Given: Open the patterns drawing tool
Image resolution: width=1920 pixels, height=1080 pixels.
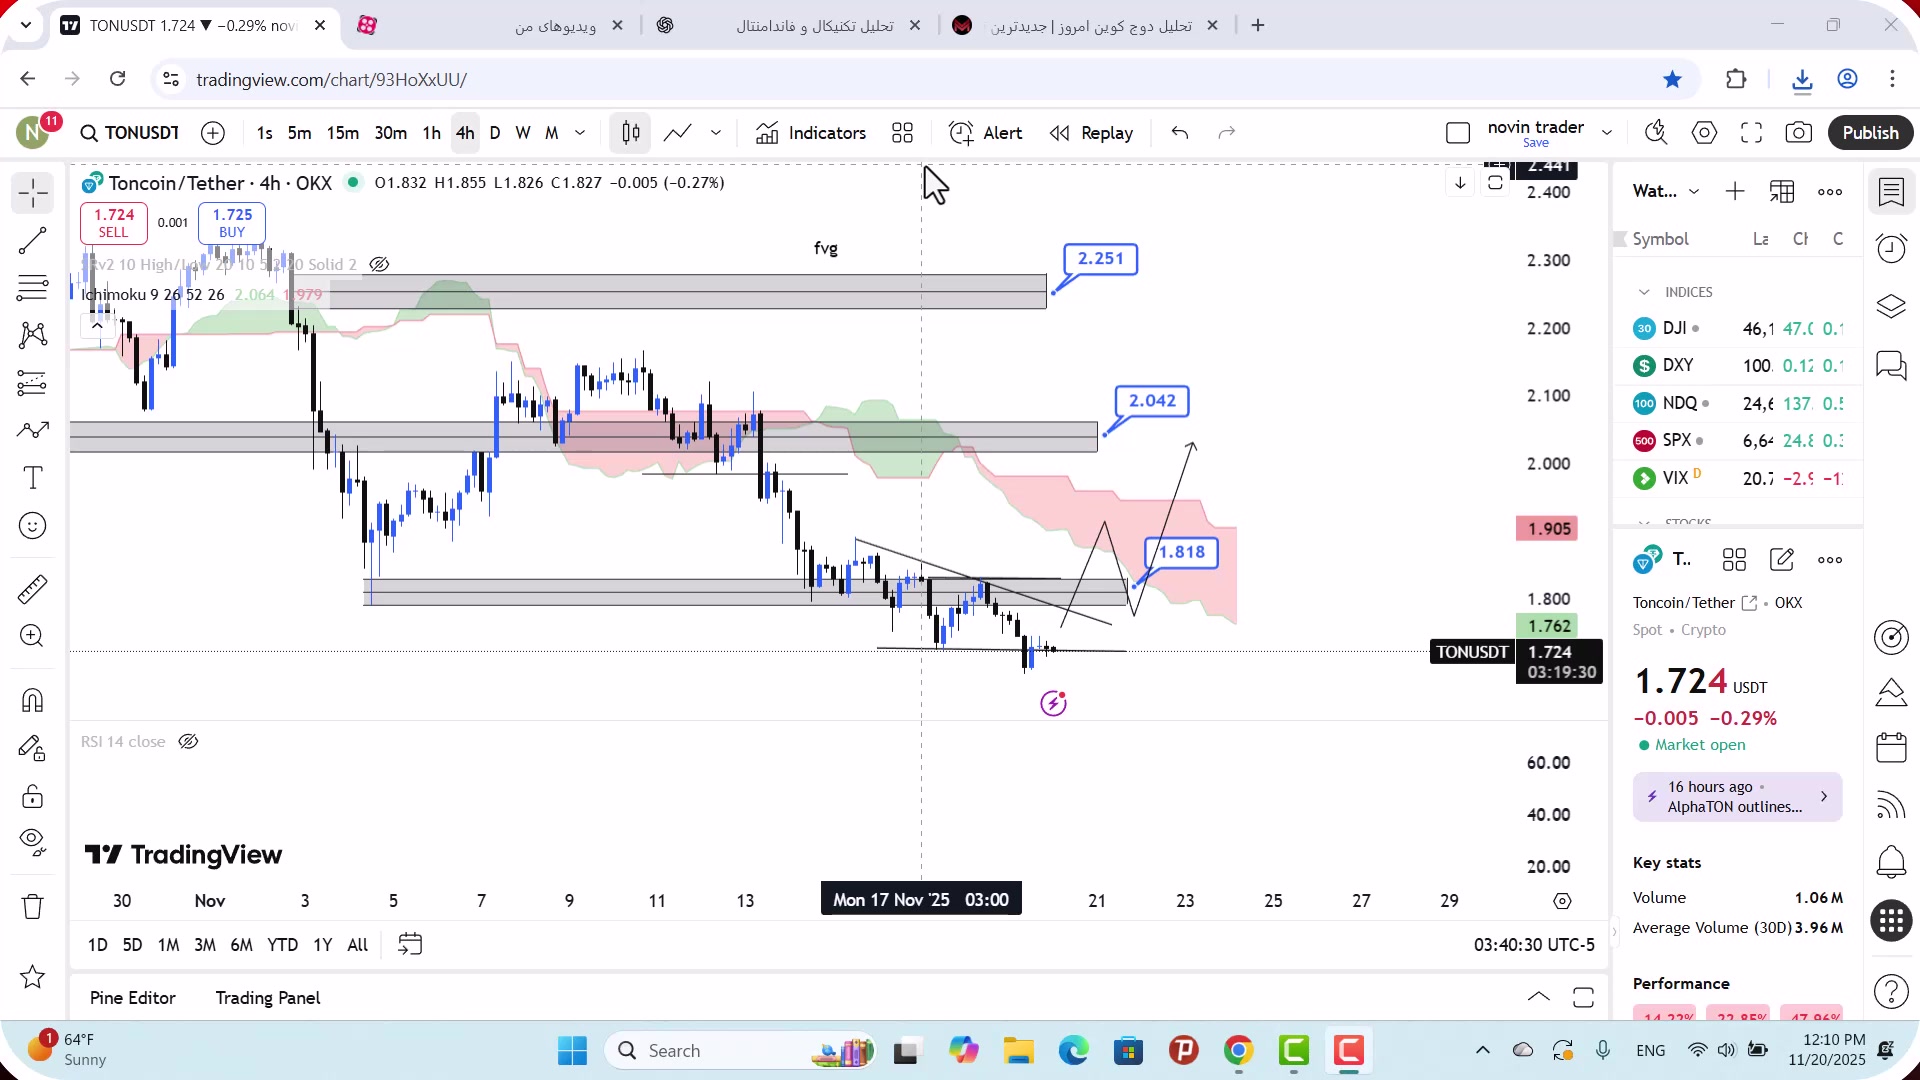Looking at the screenshot, I should (33, 335).
